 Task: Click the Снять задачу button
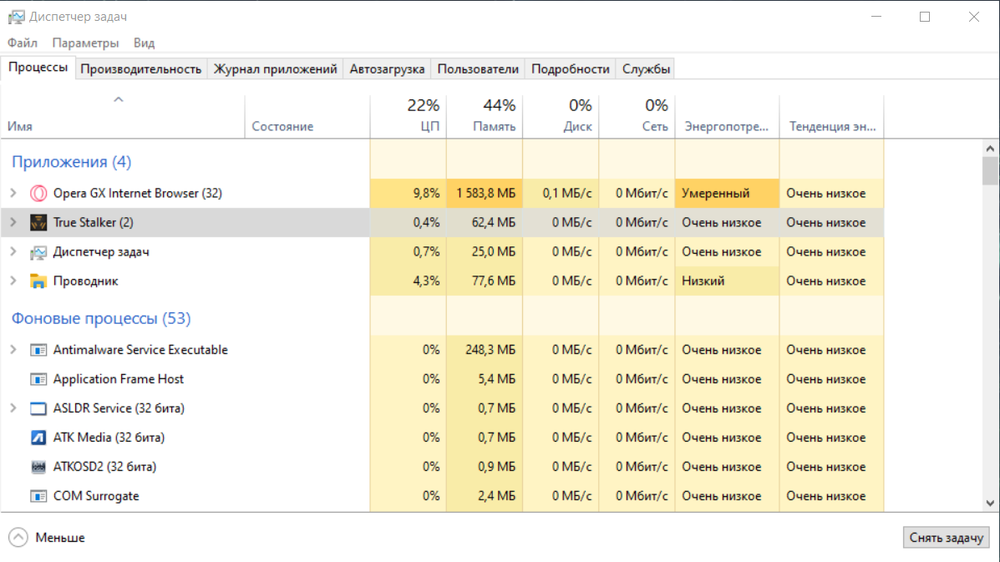(x=946, y=537)
